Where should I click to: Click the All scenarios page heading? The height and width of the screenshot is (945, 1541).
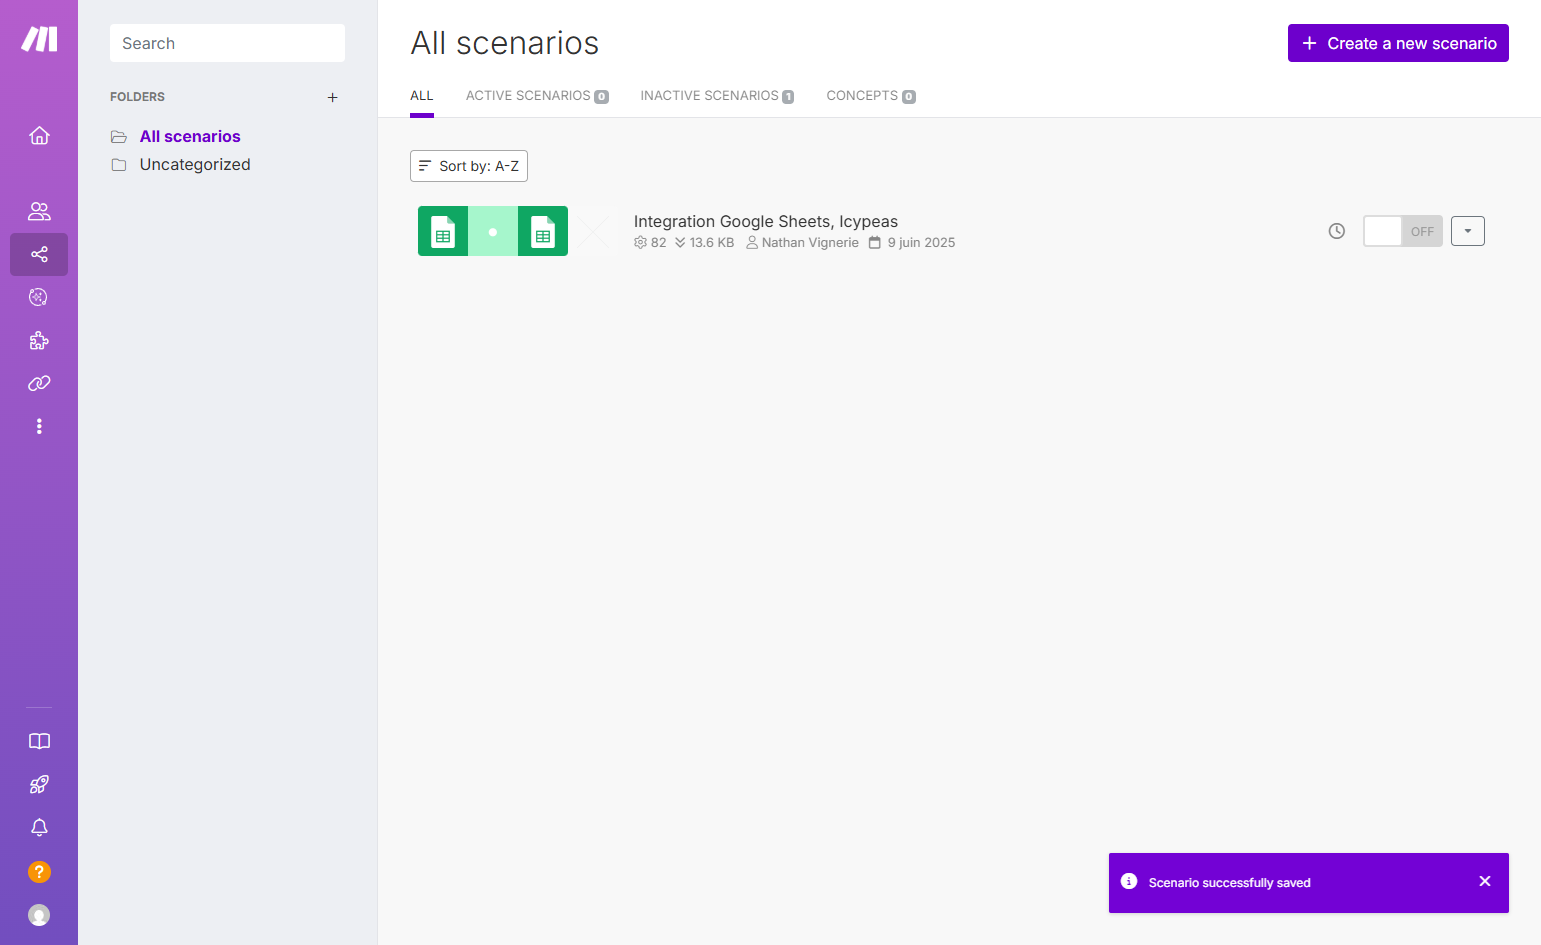(505, 43)
